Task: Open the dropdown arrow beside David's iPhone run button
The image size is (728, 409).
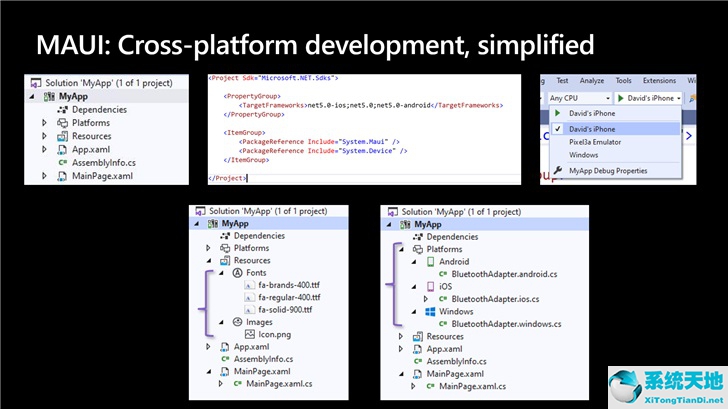Action: (679, 98)
